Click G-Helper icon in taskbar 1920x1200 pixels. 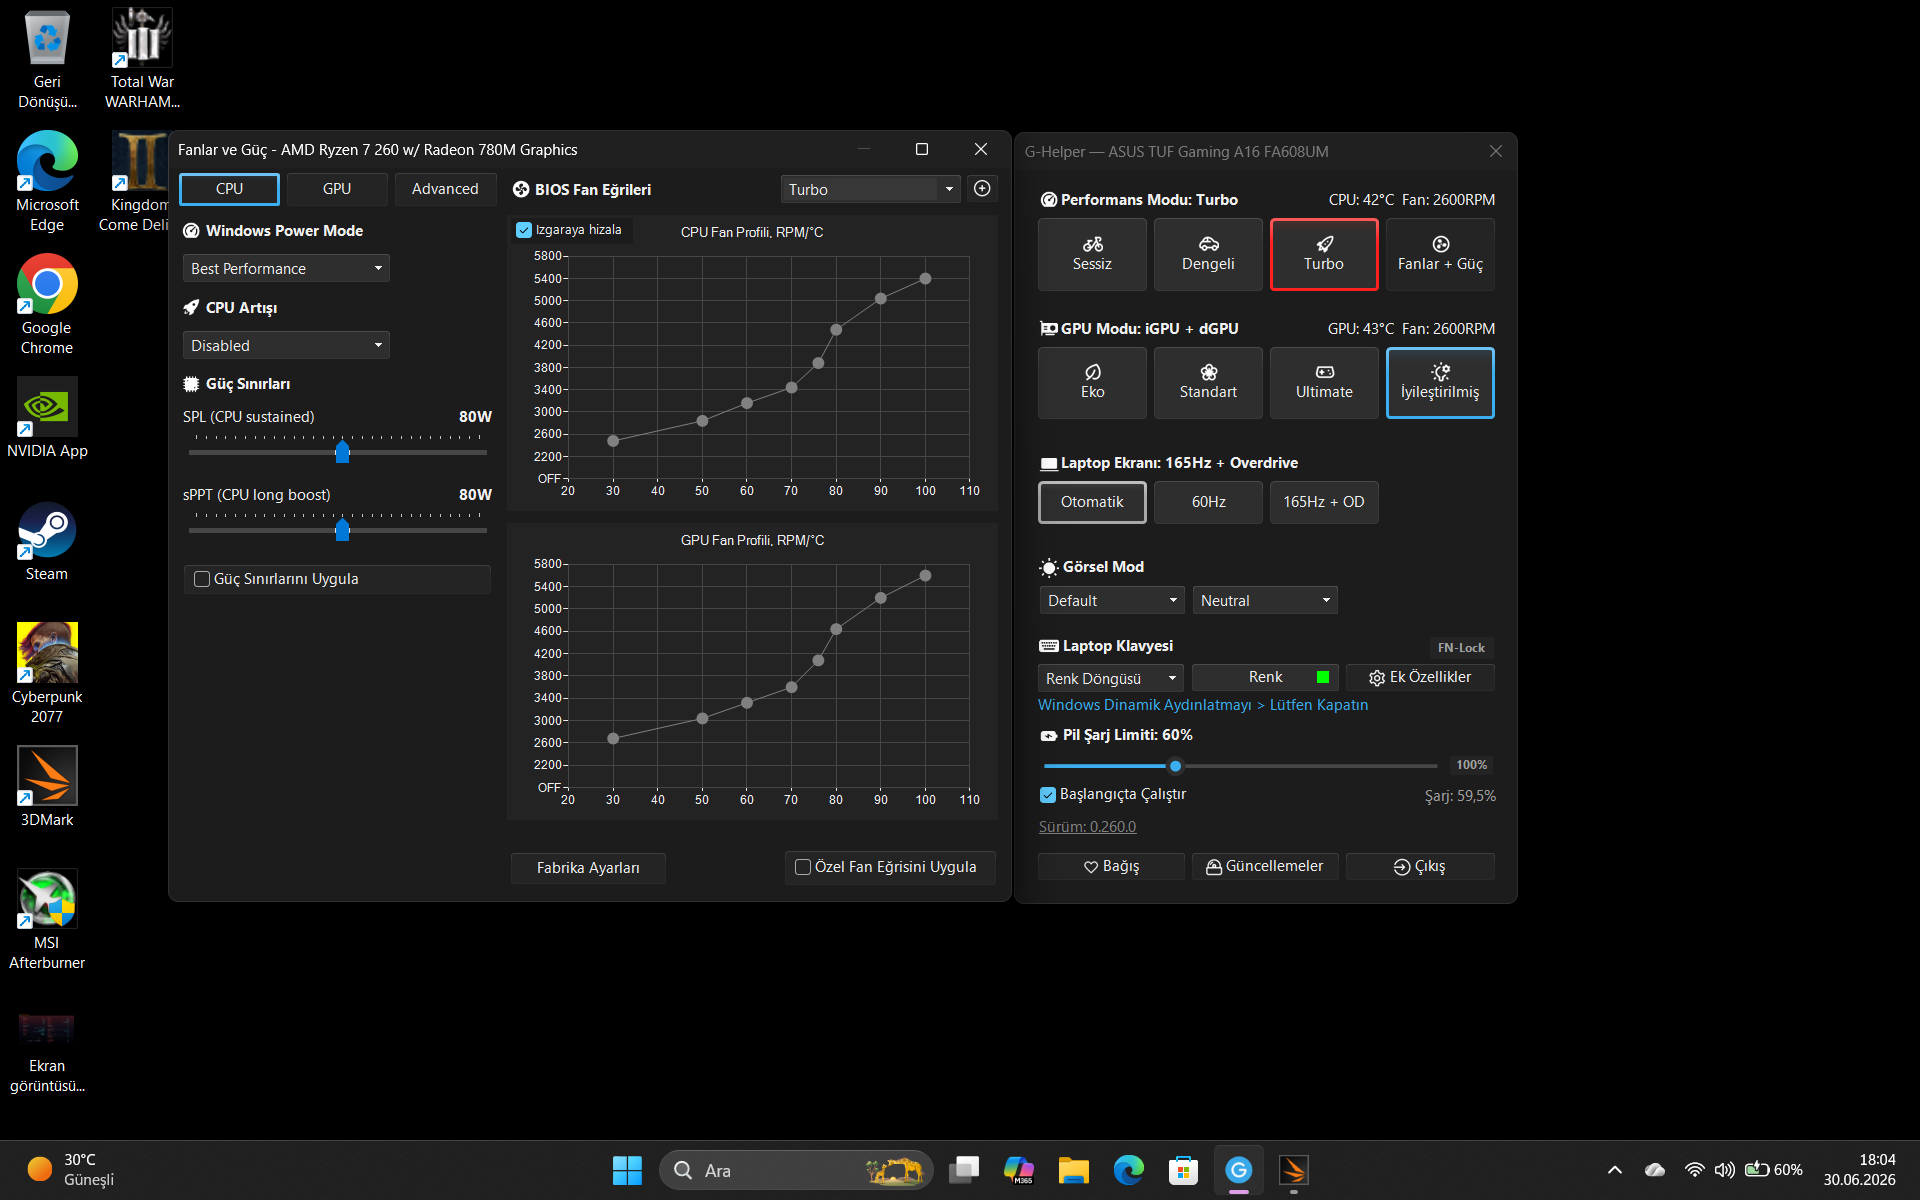(1239, 1170)
